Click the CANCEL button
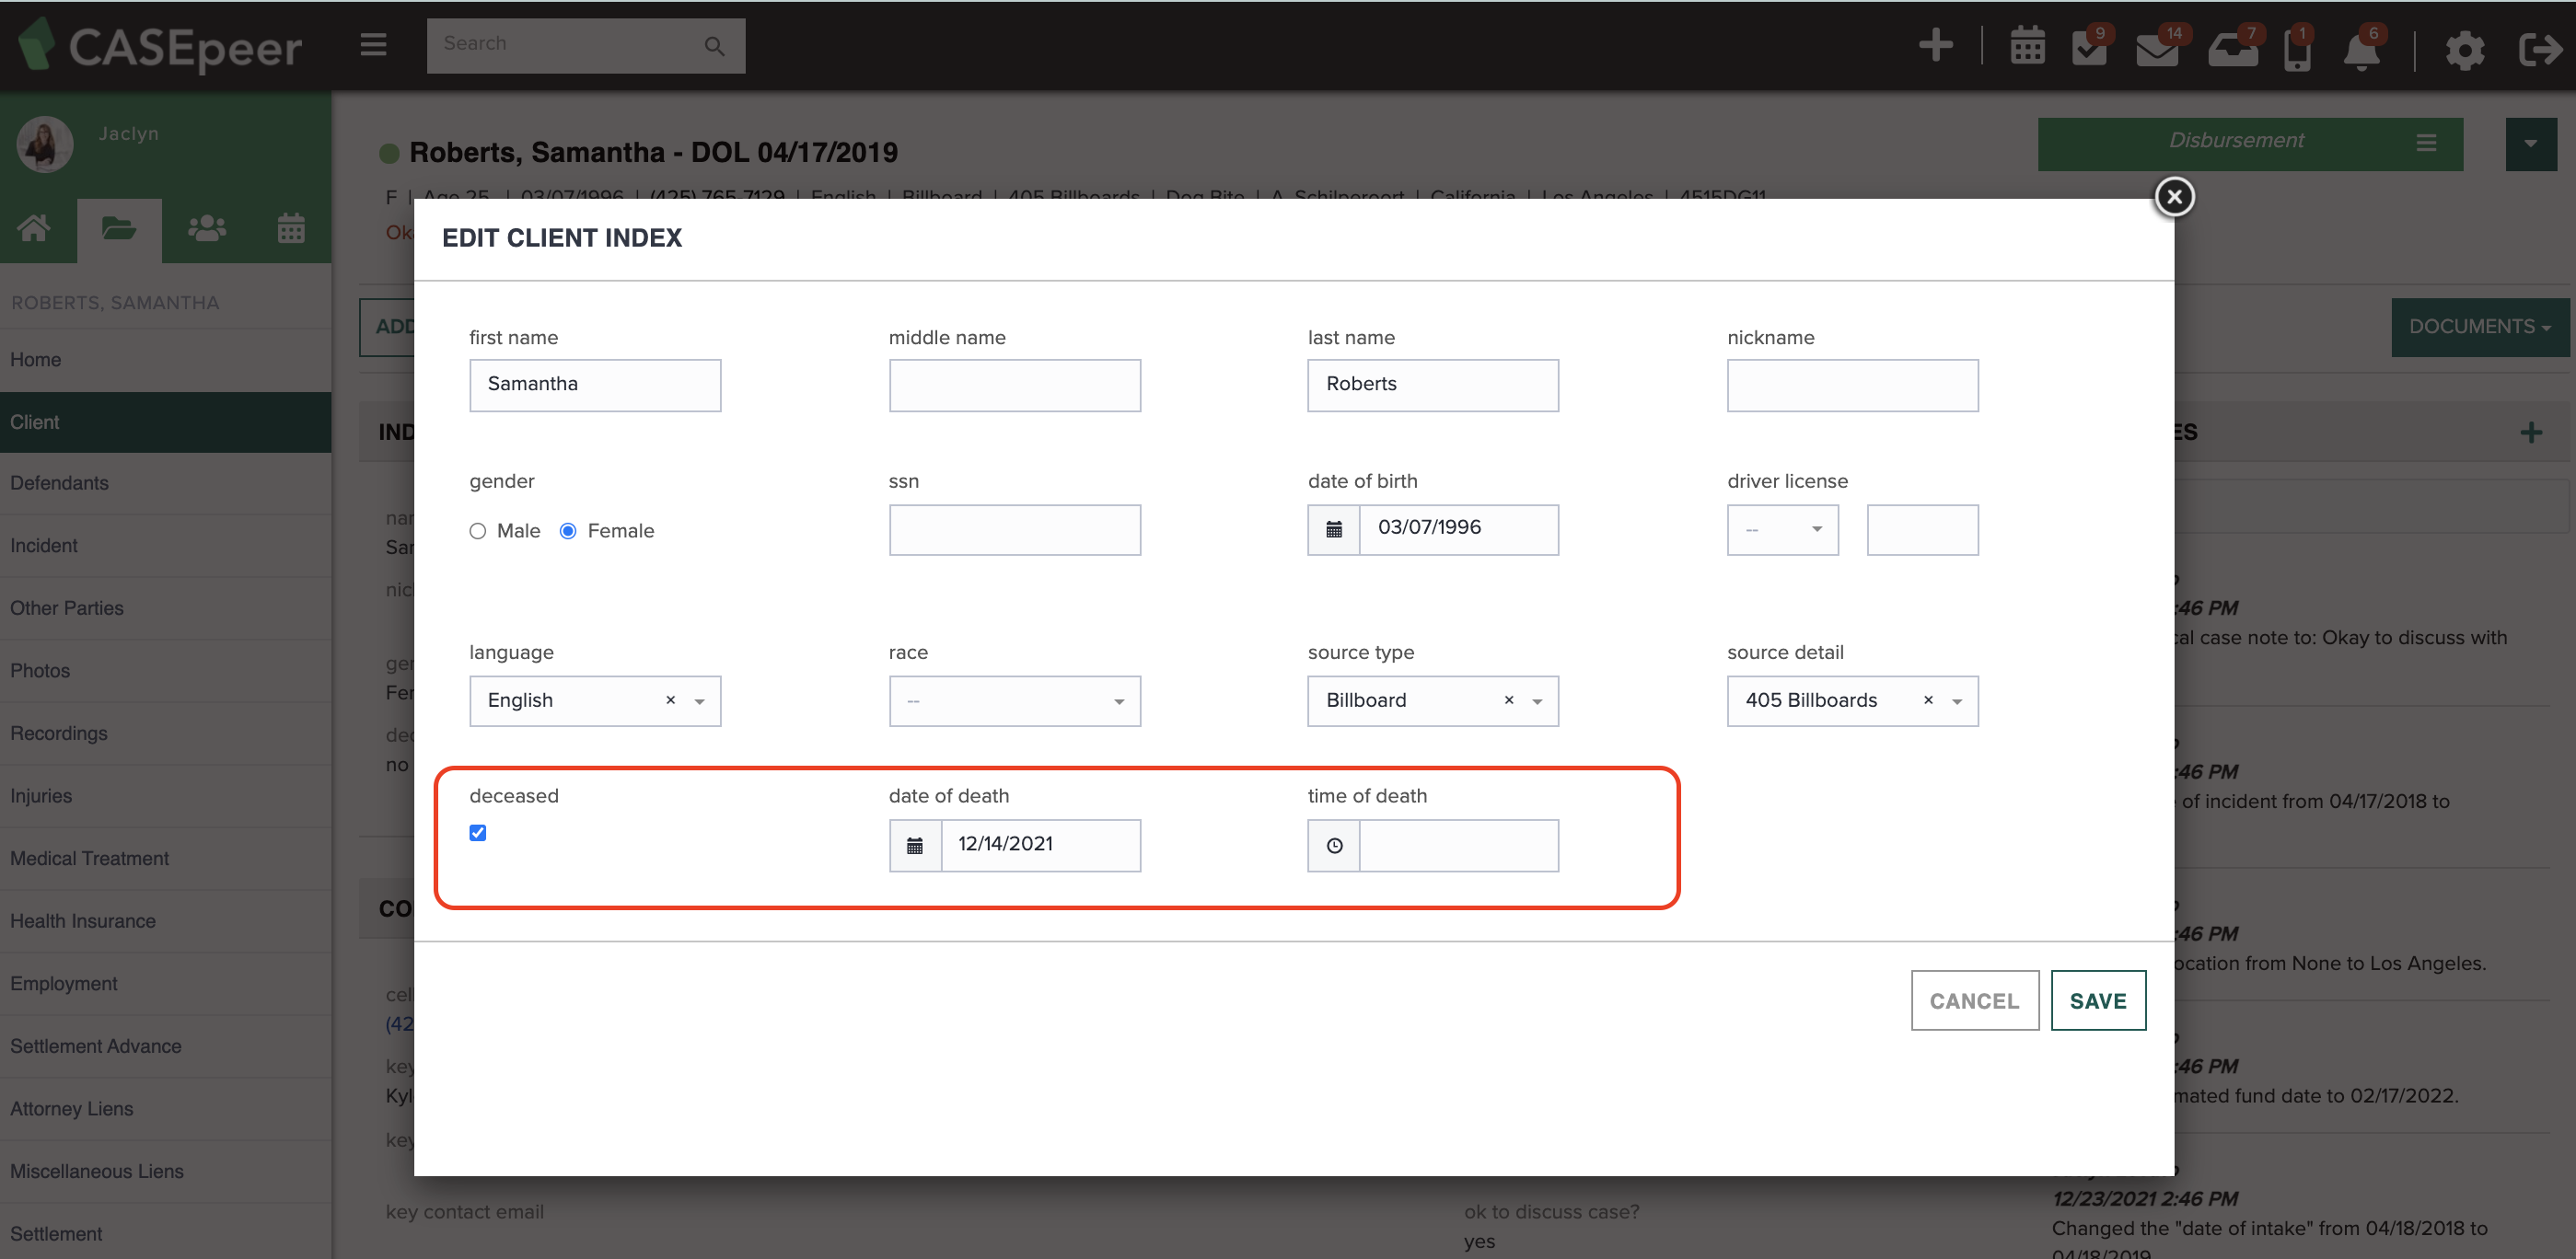Image resolution: width=2576 pixels, height=1259 pixels. 1974,1000
